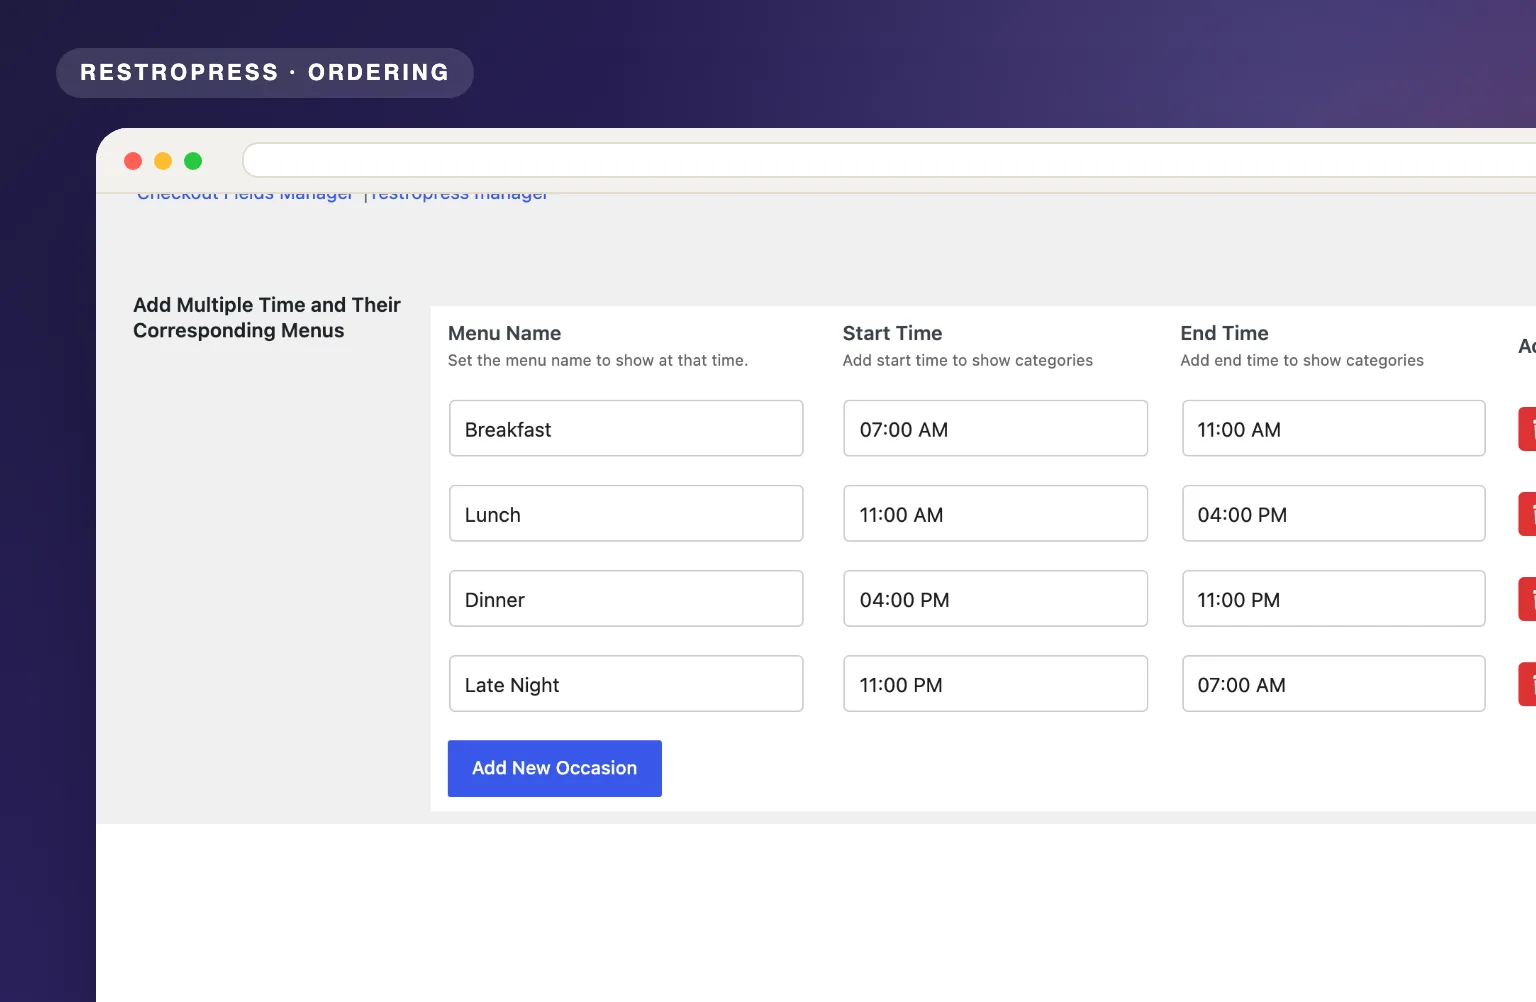The image size is (1536, 1002).
Task: Edit Dinner start time 04:00 PM
Action: tap(995, 598)
